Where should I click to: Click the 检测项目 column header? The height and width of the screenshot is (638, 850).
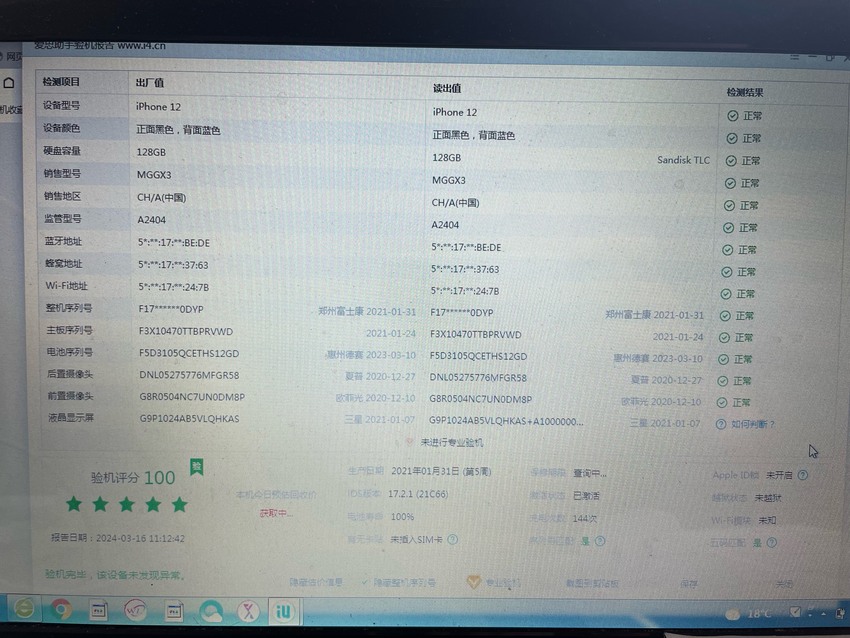click(x=61, y=82)
